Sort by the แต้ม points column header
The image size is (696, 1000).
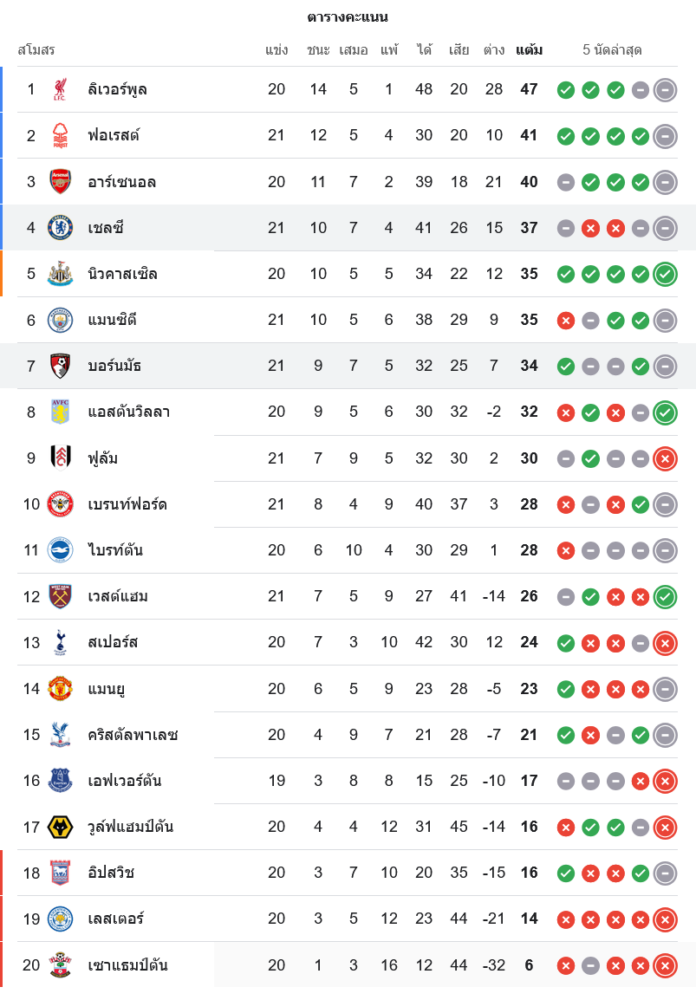(529, 50)
